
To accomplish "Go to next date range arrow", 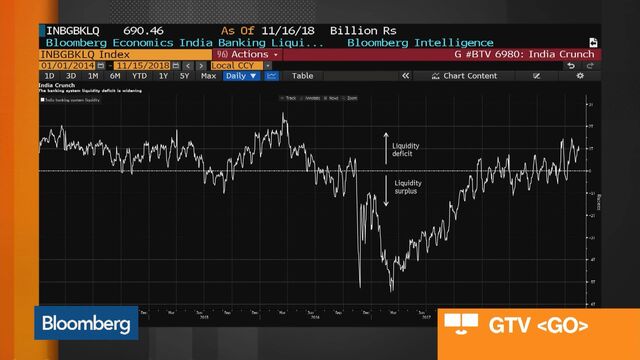I will pyautogui.click(x=201, y=66).
